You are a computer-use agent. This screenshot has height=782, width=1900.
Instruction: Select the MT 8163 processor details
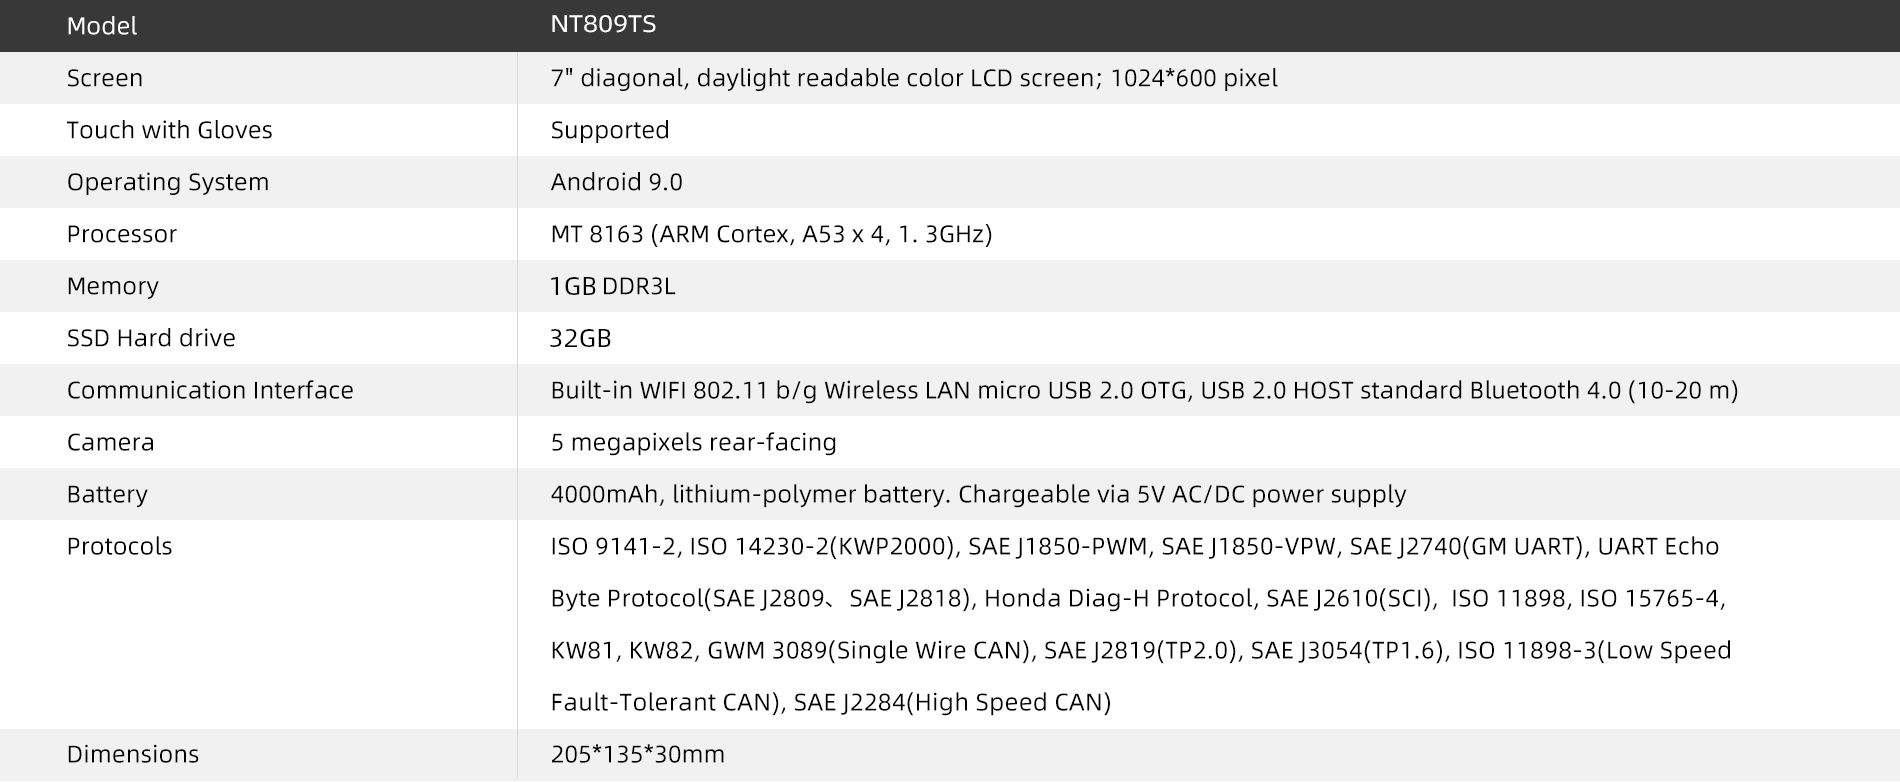[771, 234]
